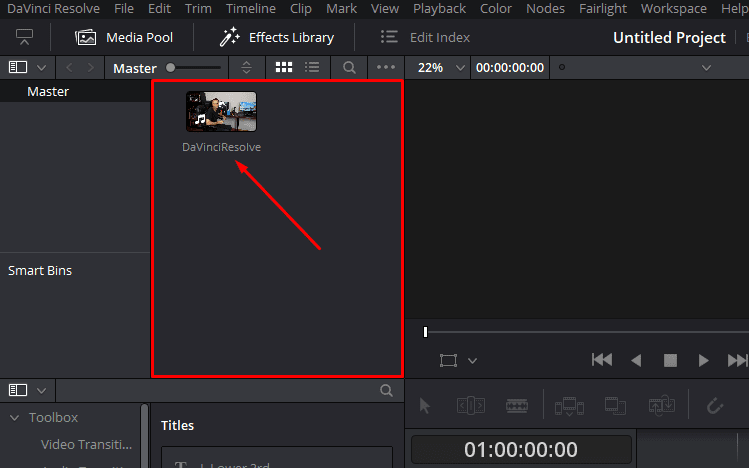The width and height of the screenshot is (749, 468).
Task: Open the Playback menu
Action: (x=439, y=9)
